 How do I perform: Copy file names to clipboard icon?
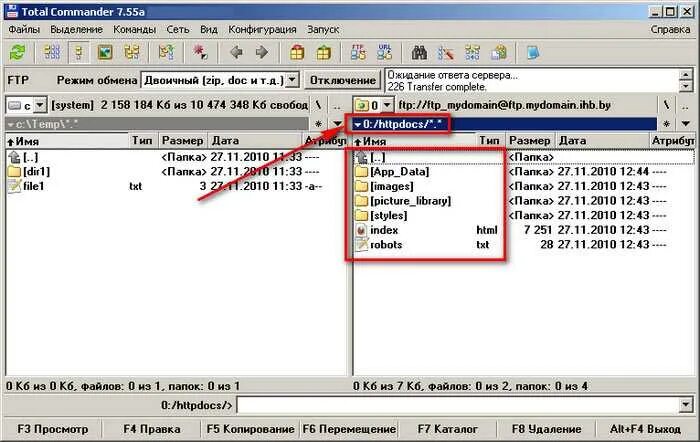[499, 53]
